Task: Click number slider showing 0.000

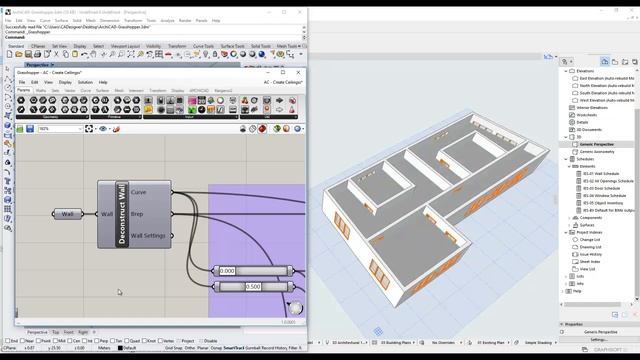Action: click(x=253, y=271)
